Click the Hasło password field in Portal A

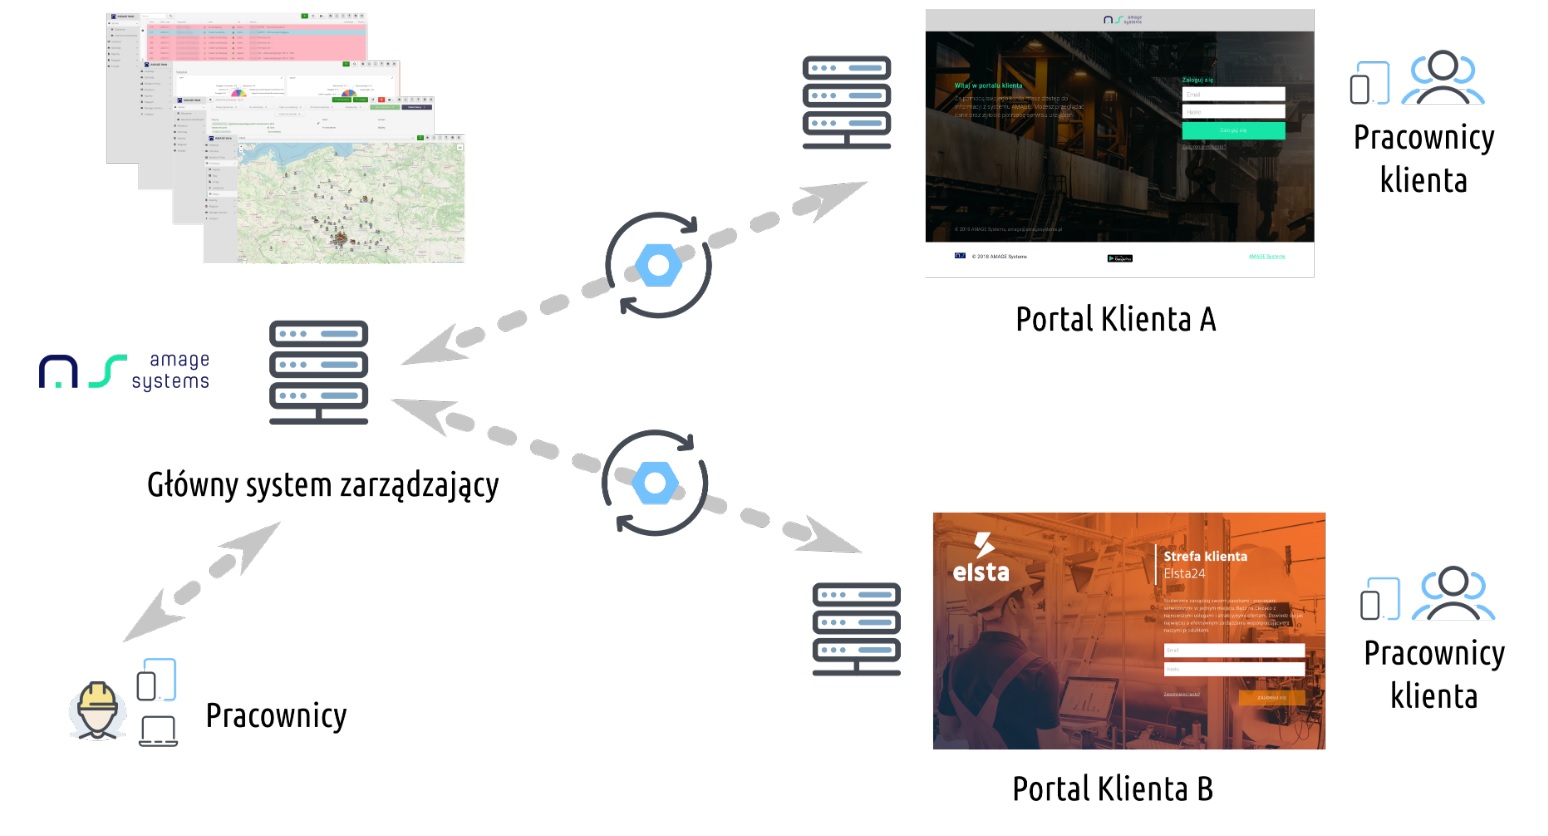pos(1234,112)
